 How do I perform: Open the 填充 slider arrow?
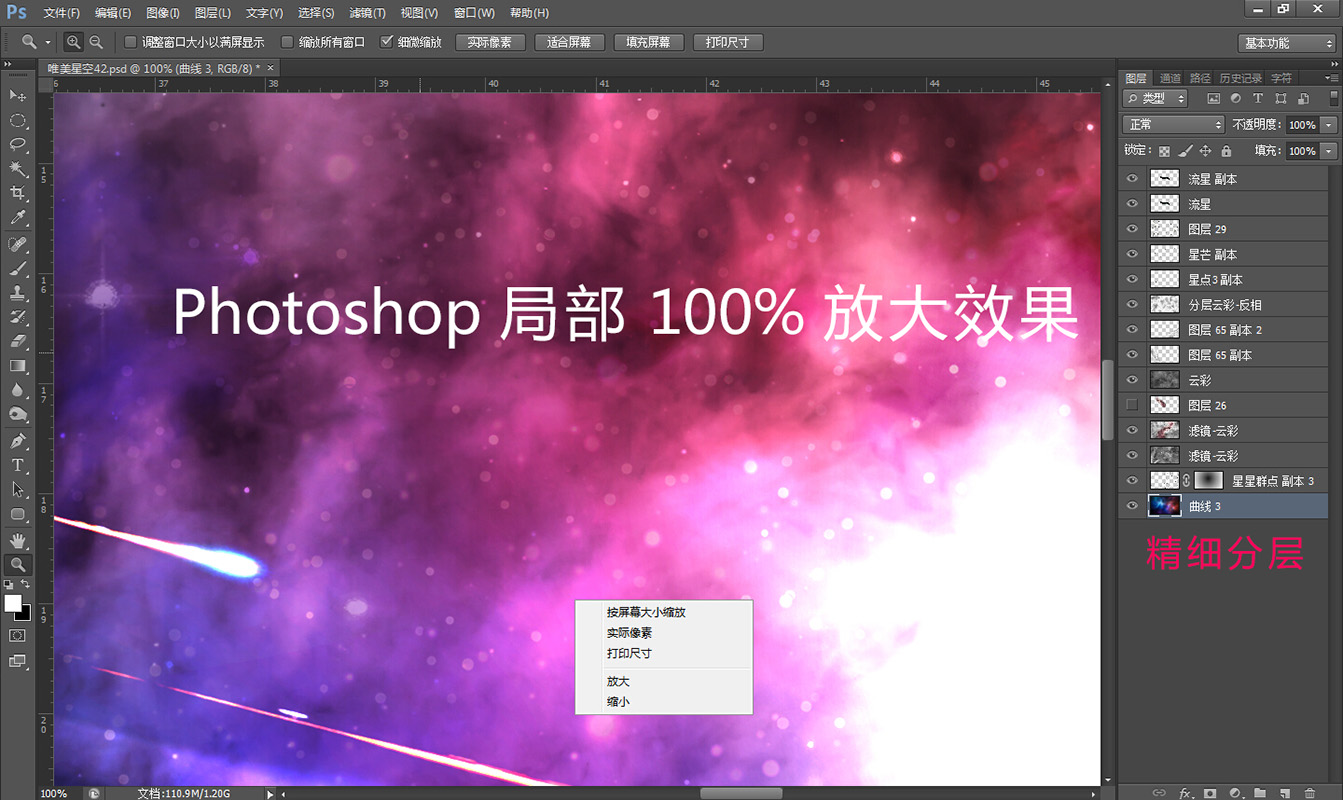1329,151
